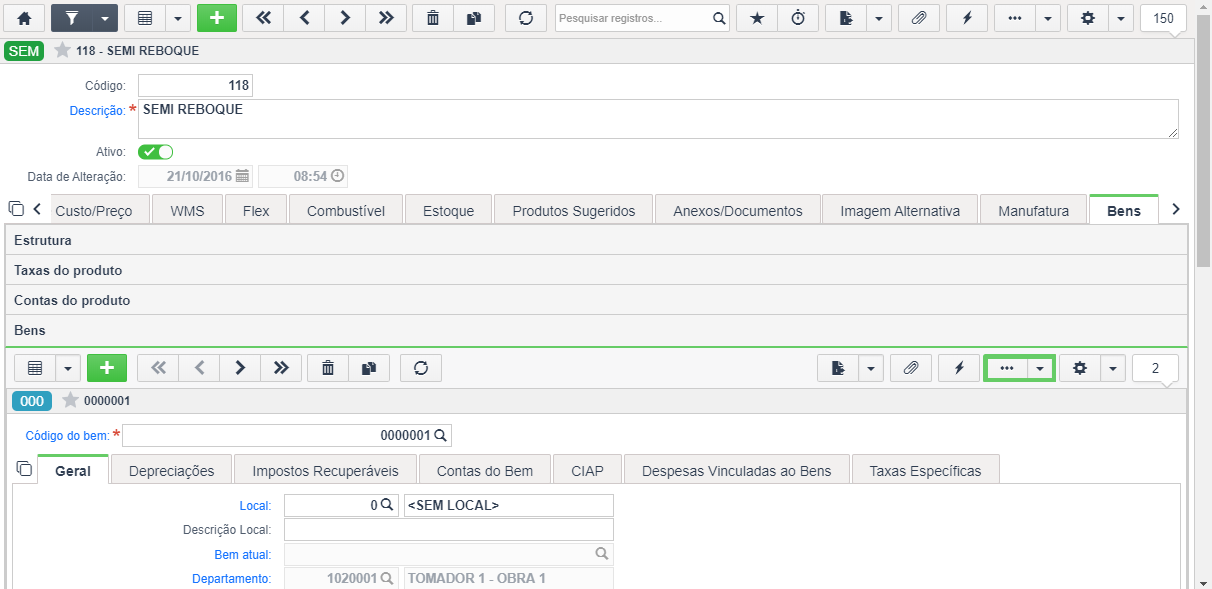Screen dimensions: 1212x589
Task: Jump to last bem record in Bens toolbar
Action: click(281, 368)
